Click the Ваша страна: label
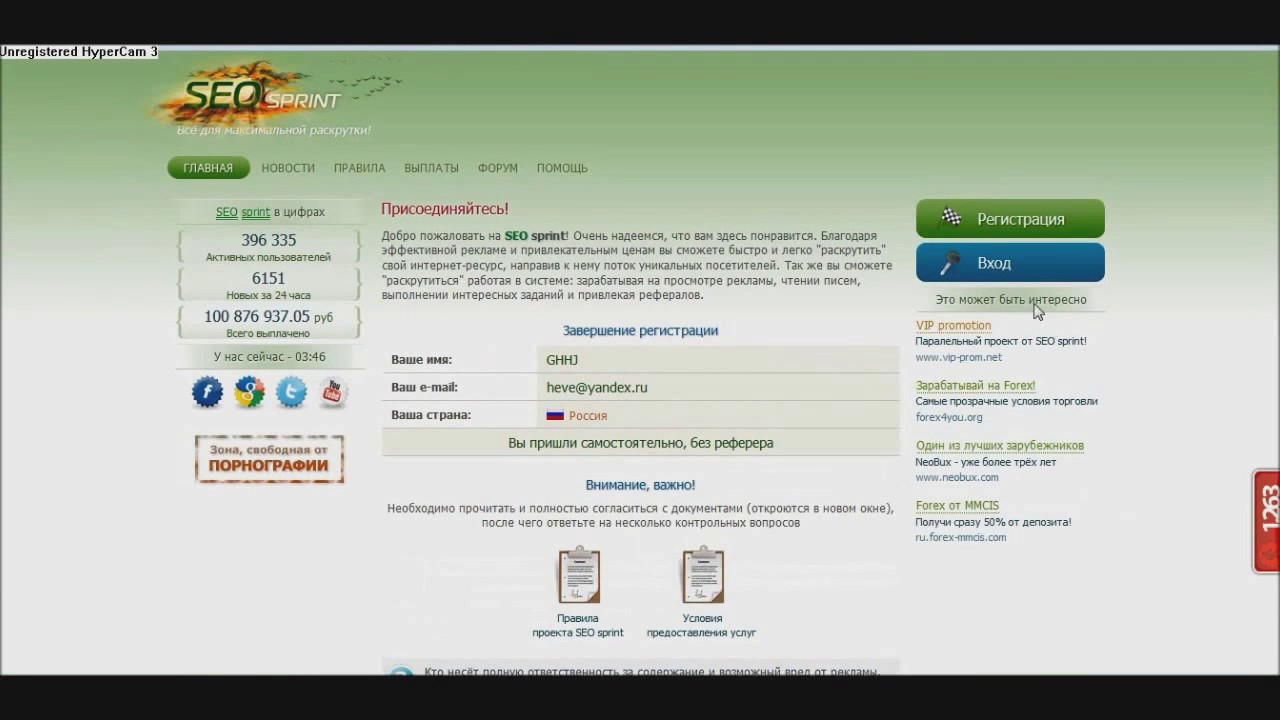This screenshot has height=720, width=1280. point(431,415)
